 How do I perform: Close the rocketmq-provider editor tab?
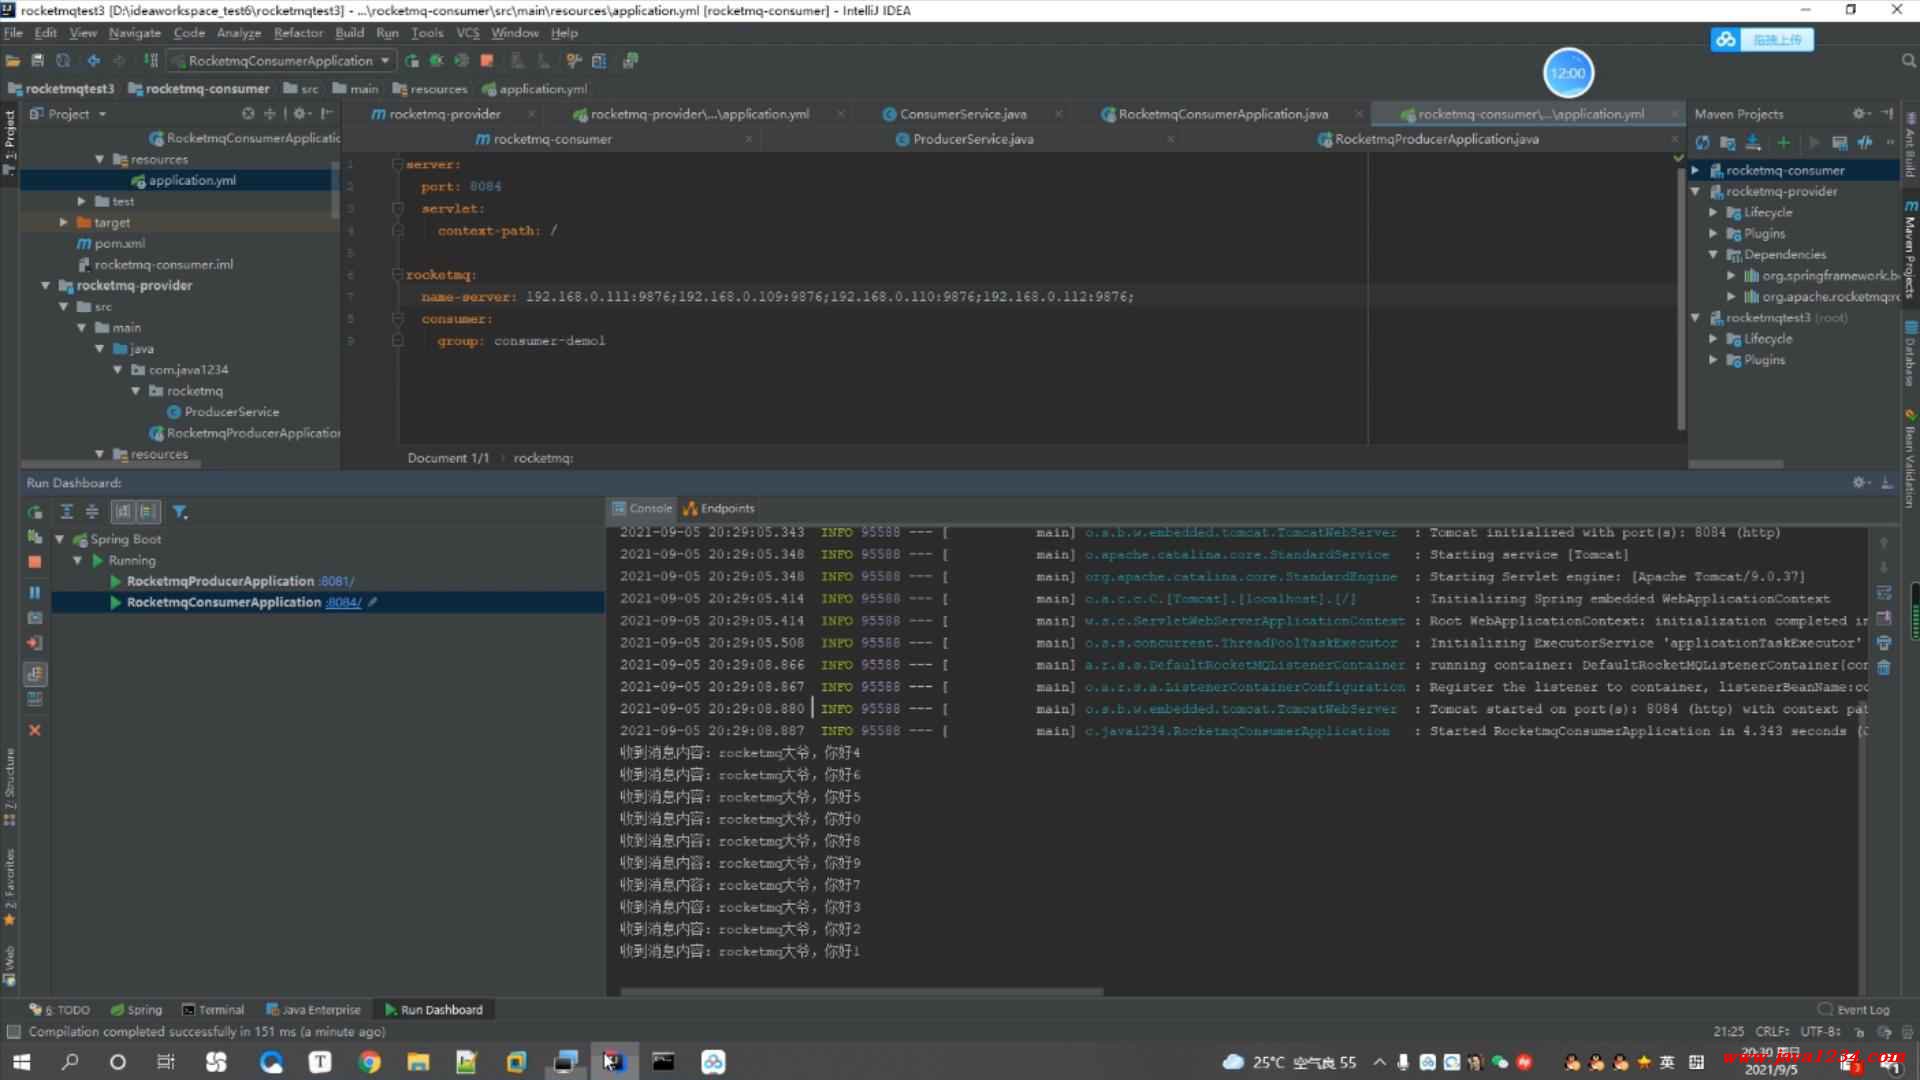(531, 114)
